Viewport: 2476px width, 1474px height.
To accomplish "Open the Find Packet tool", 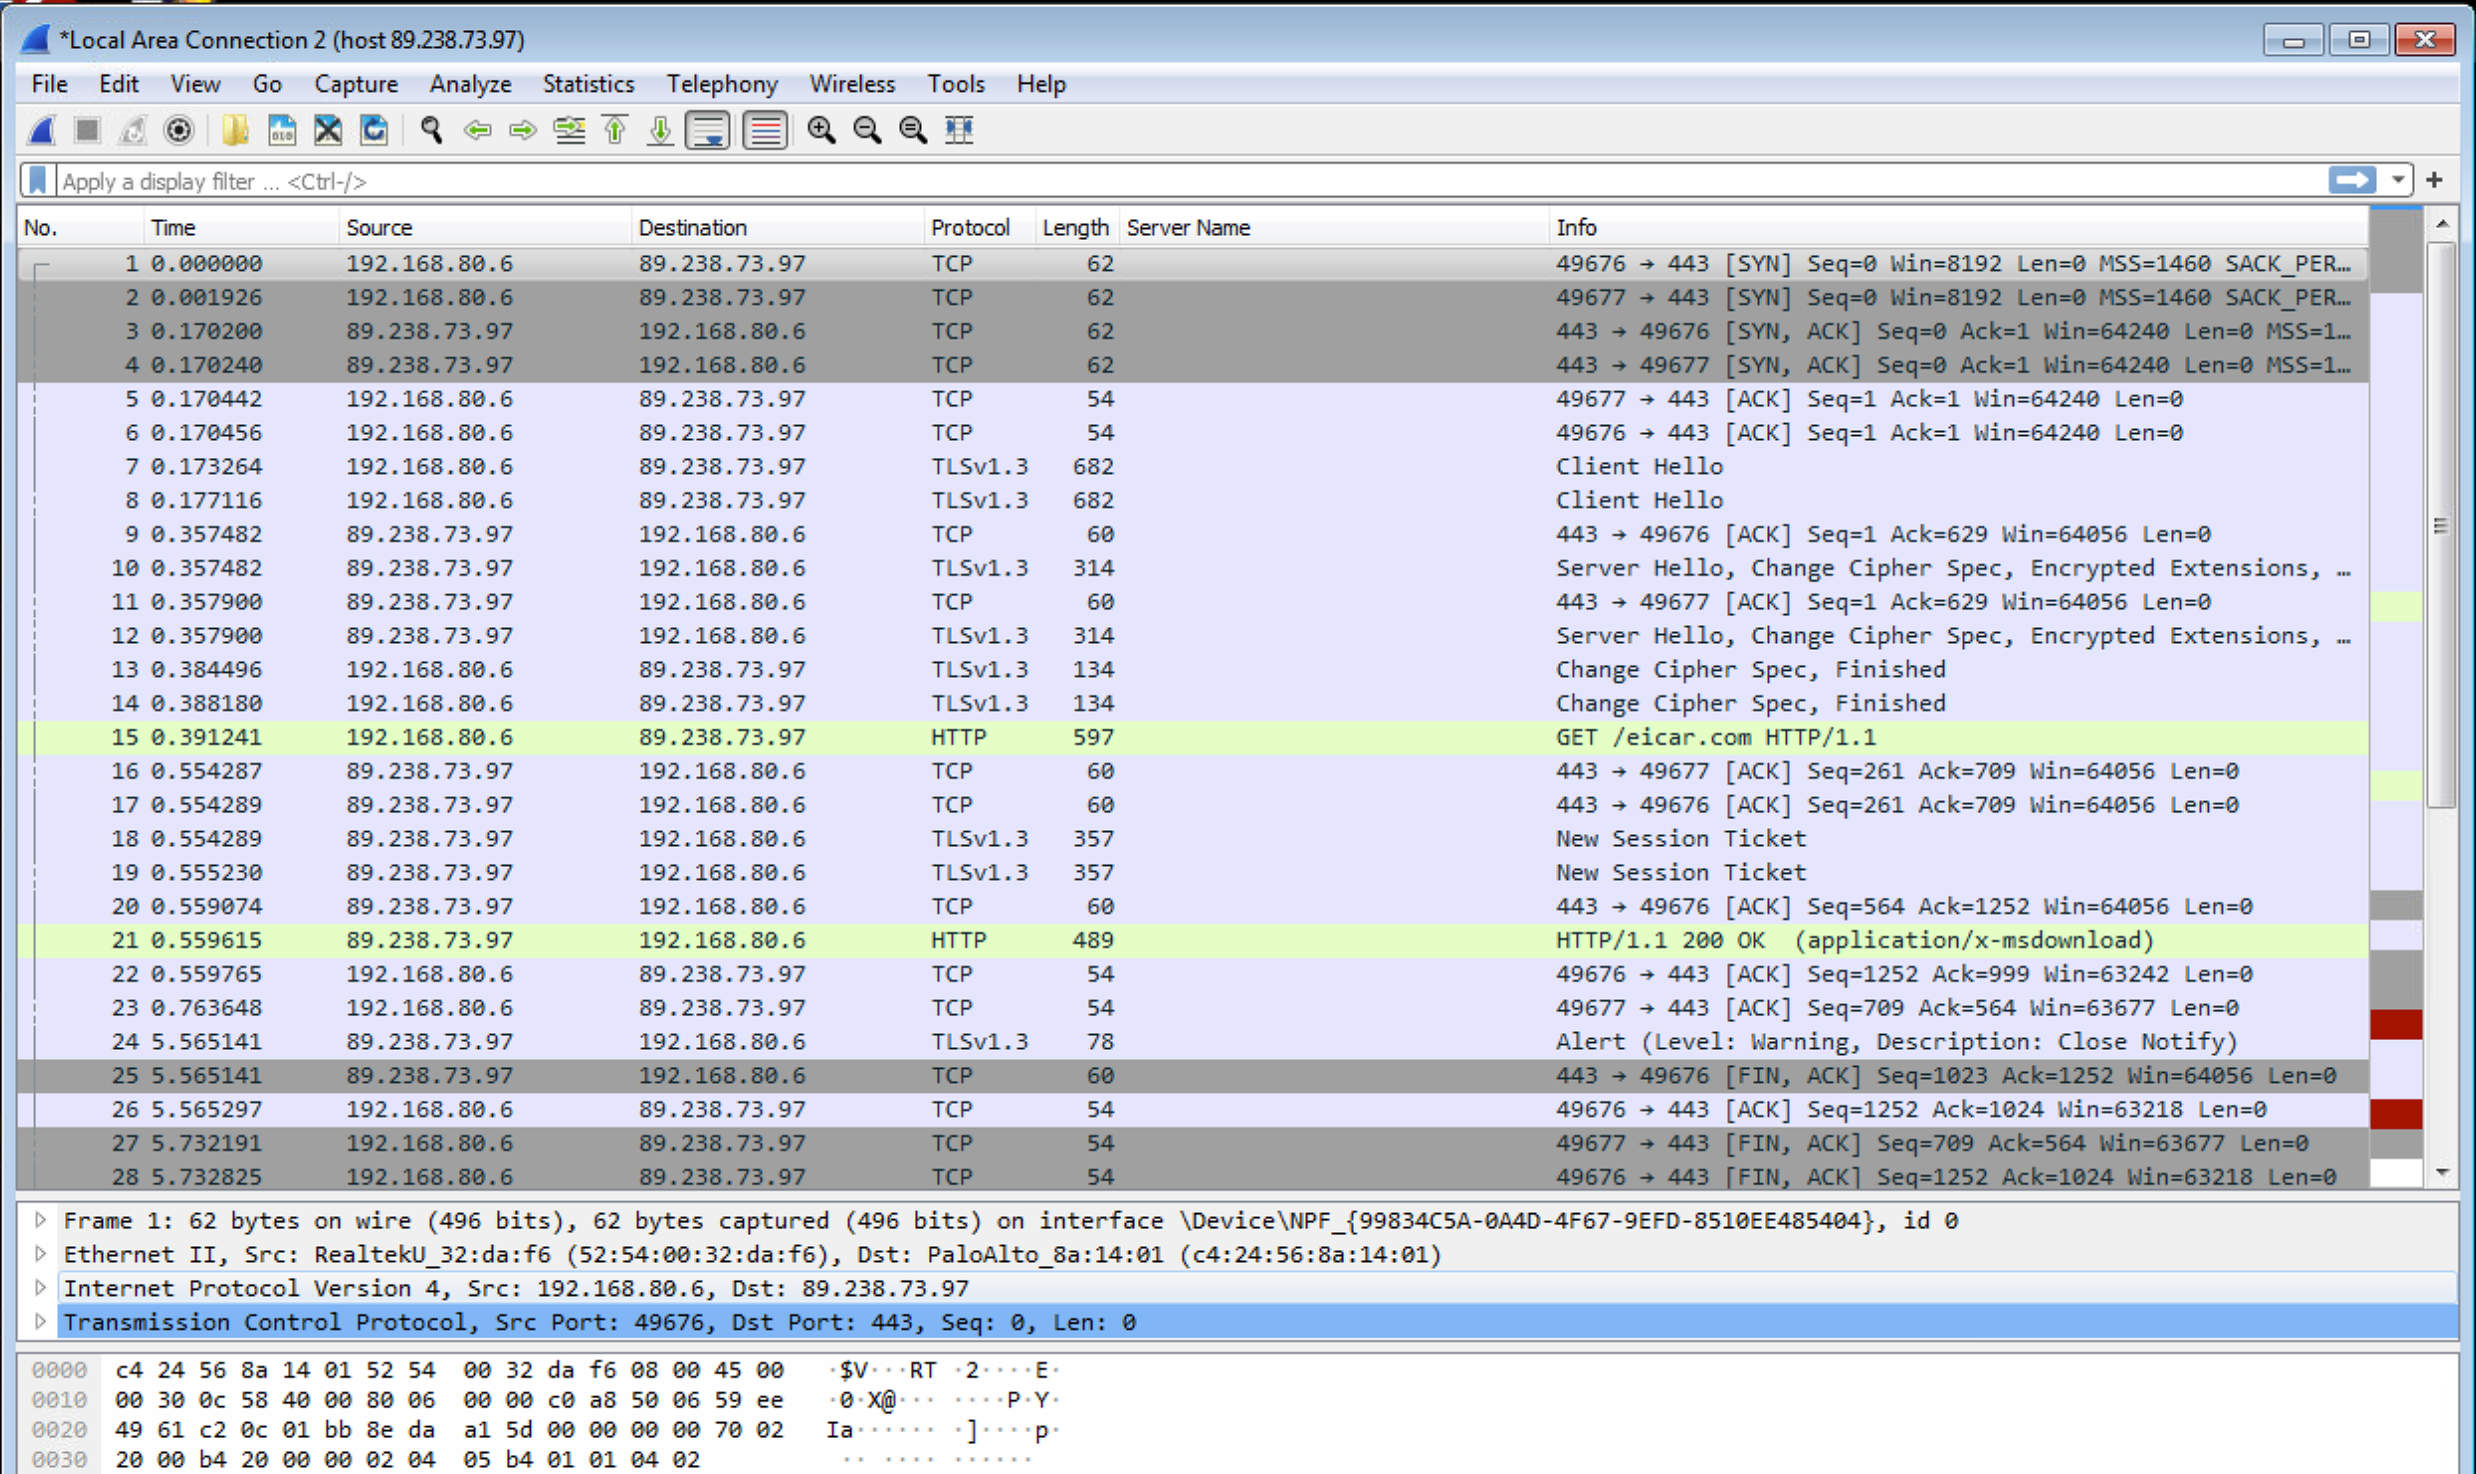I will click(432, 130).
